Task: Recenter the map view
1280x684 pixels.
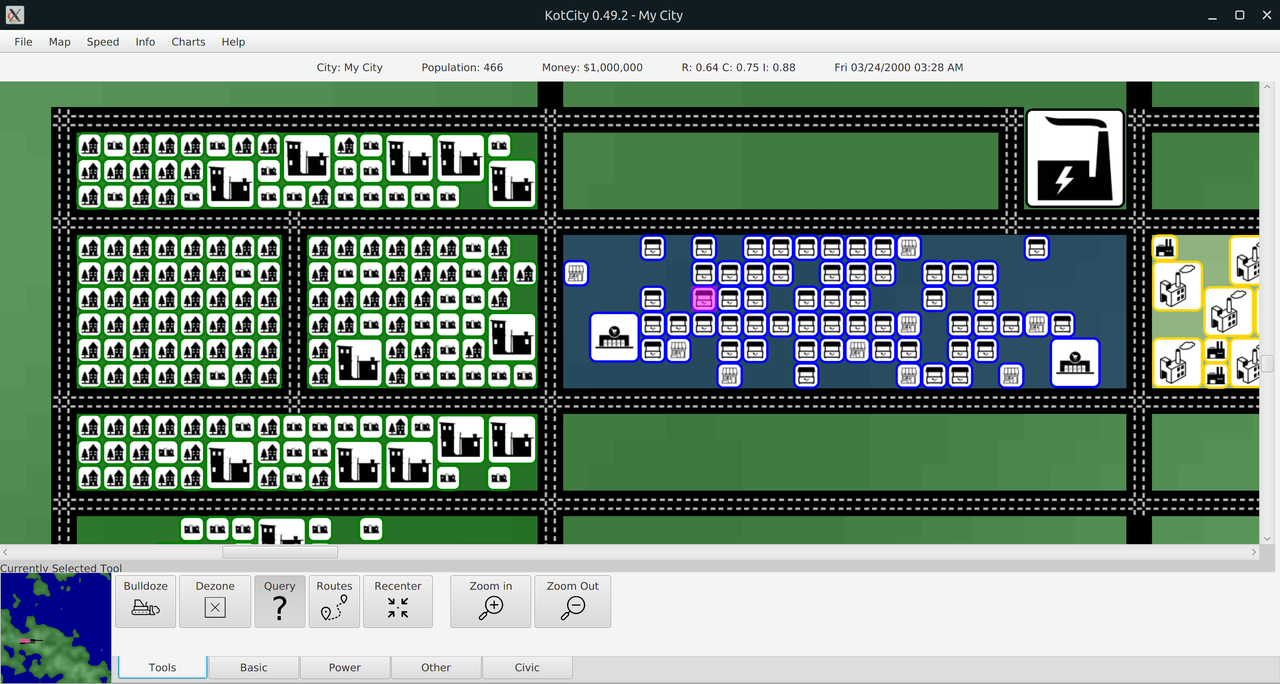Action: click(x=398, y=601)
